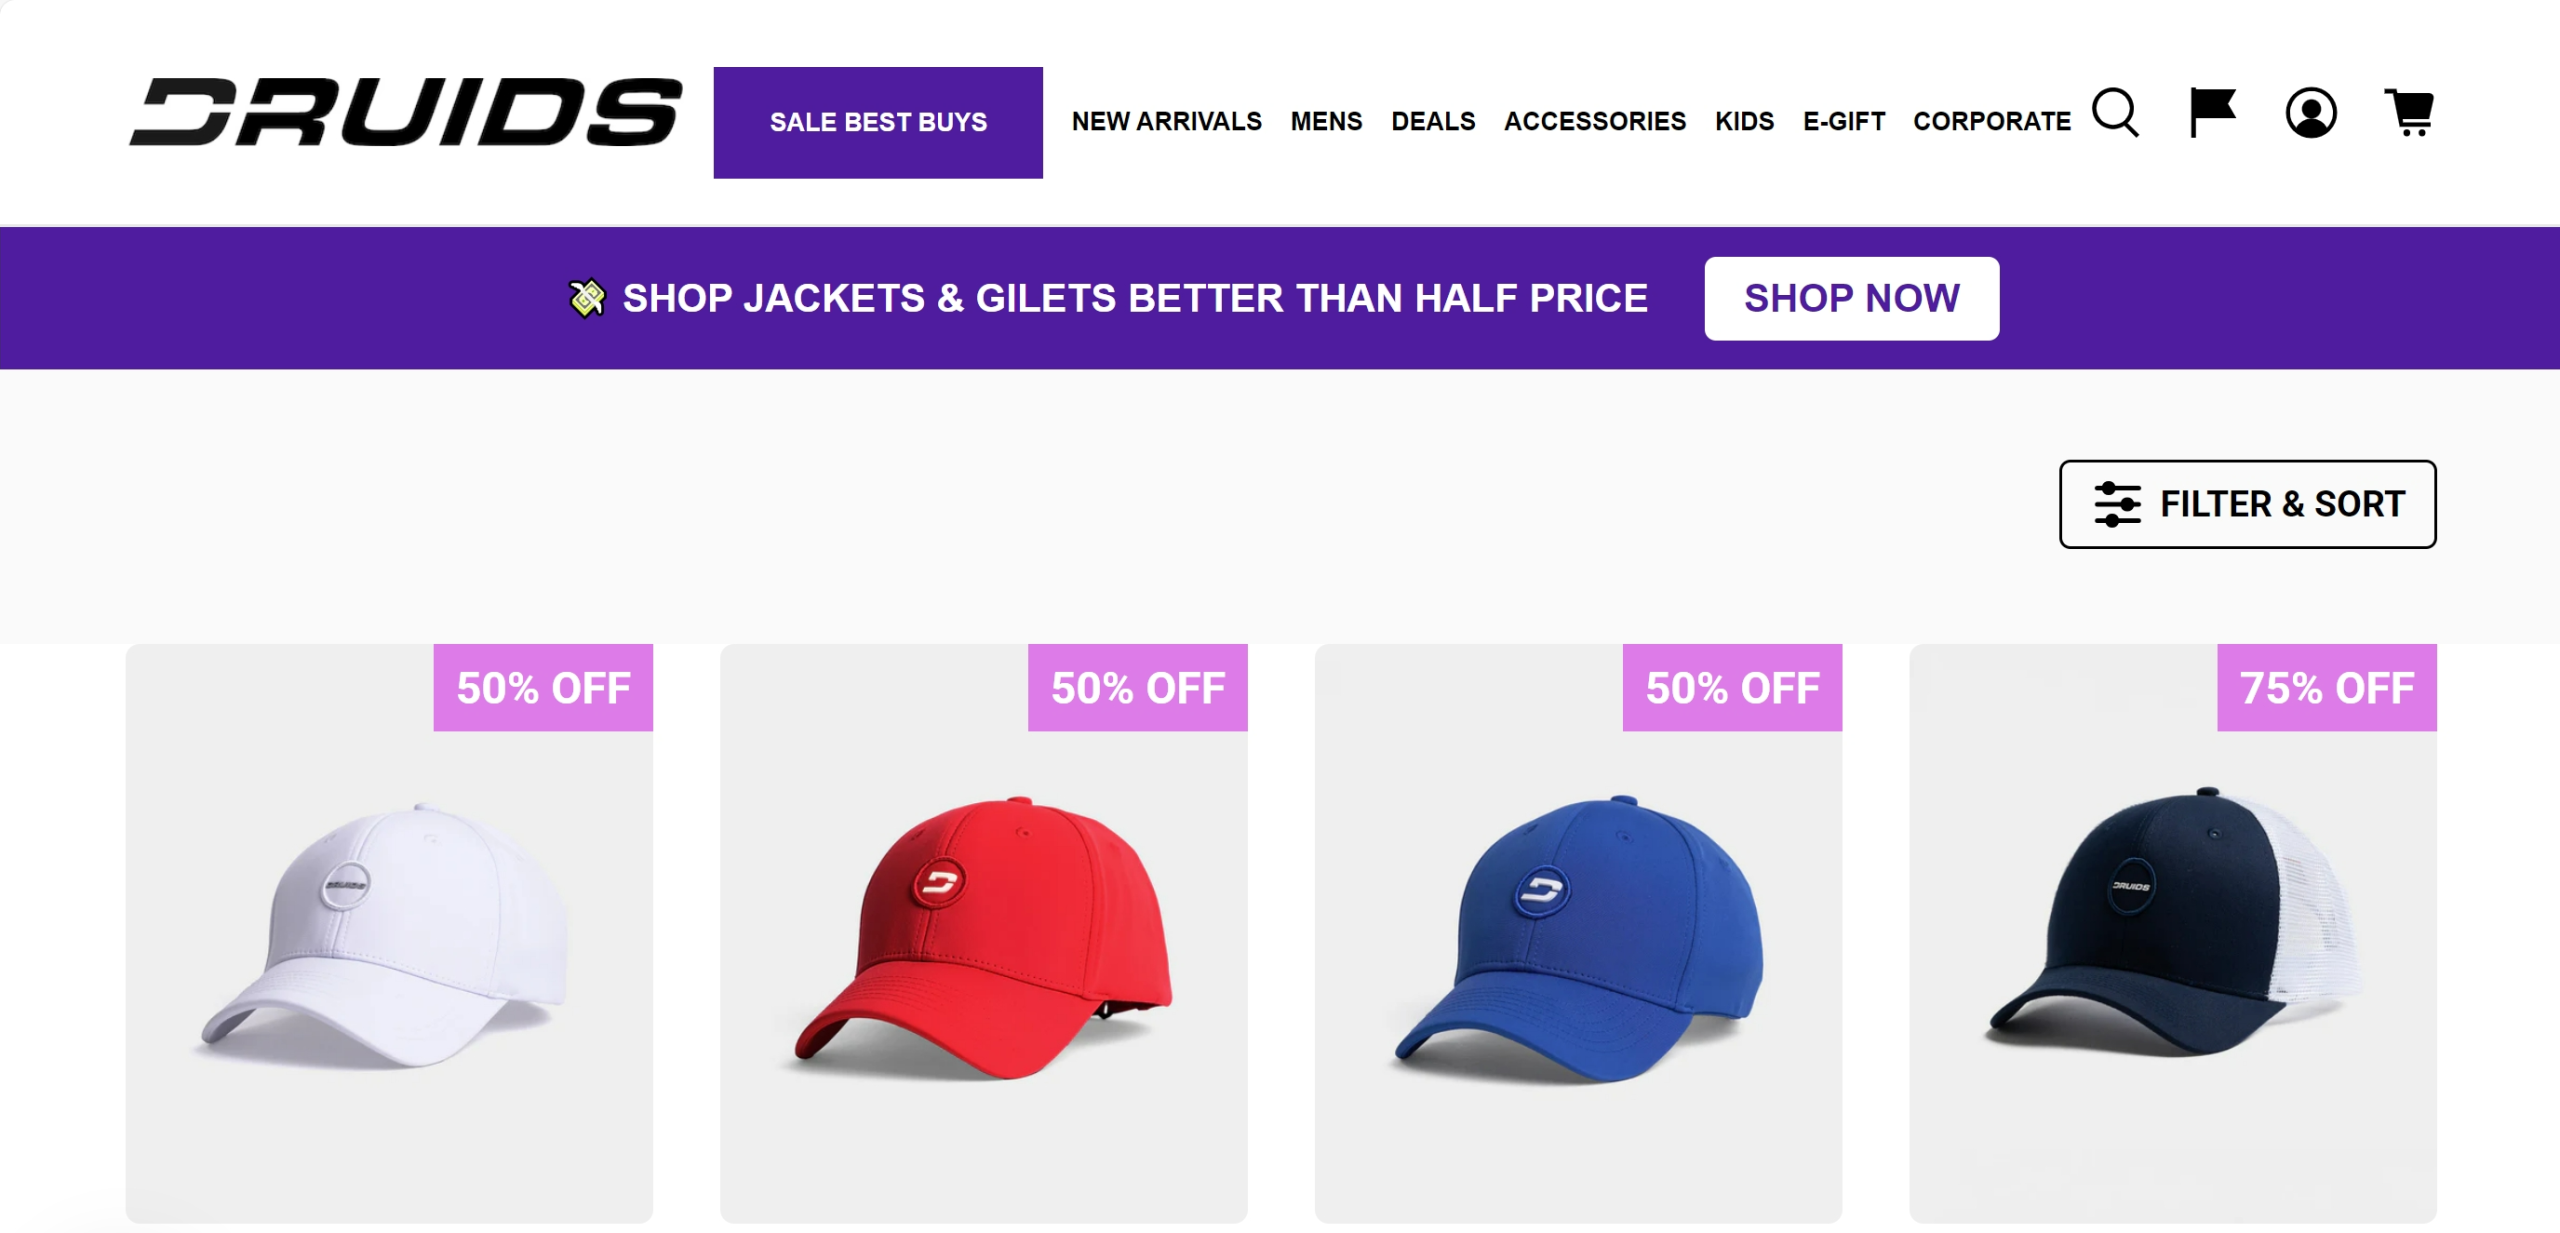
Task: Click the filter sliders icon
Action: point(2117,504)
